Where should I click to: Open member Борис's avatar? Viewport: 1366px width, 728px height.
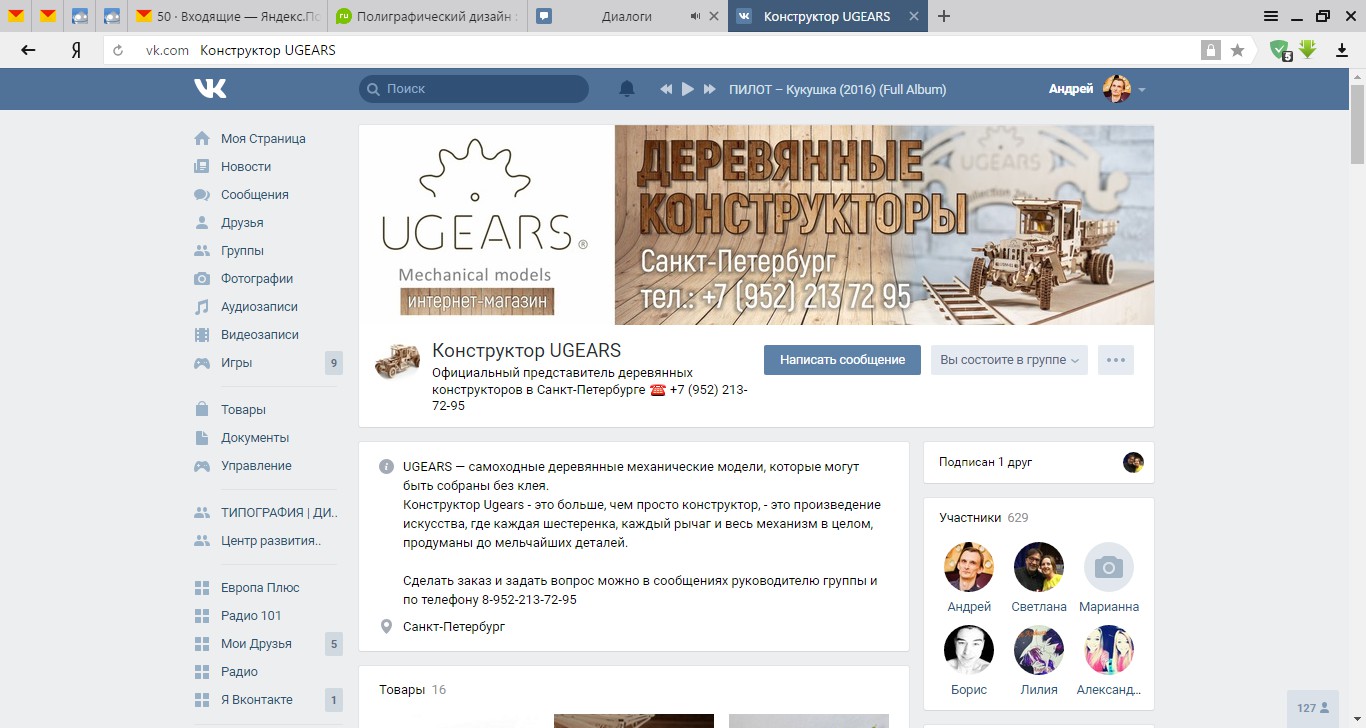click(x=969, y=650)
